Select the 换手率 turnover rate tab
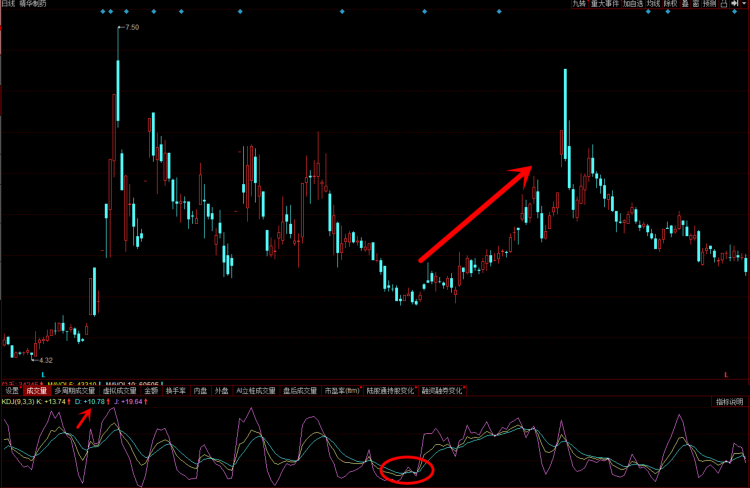750x488 pixels. point(176,391)
